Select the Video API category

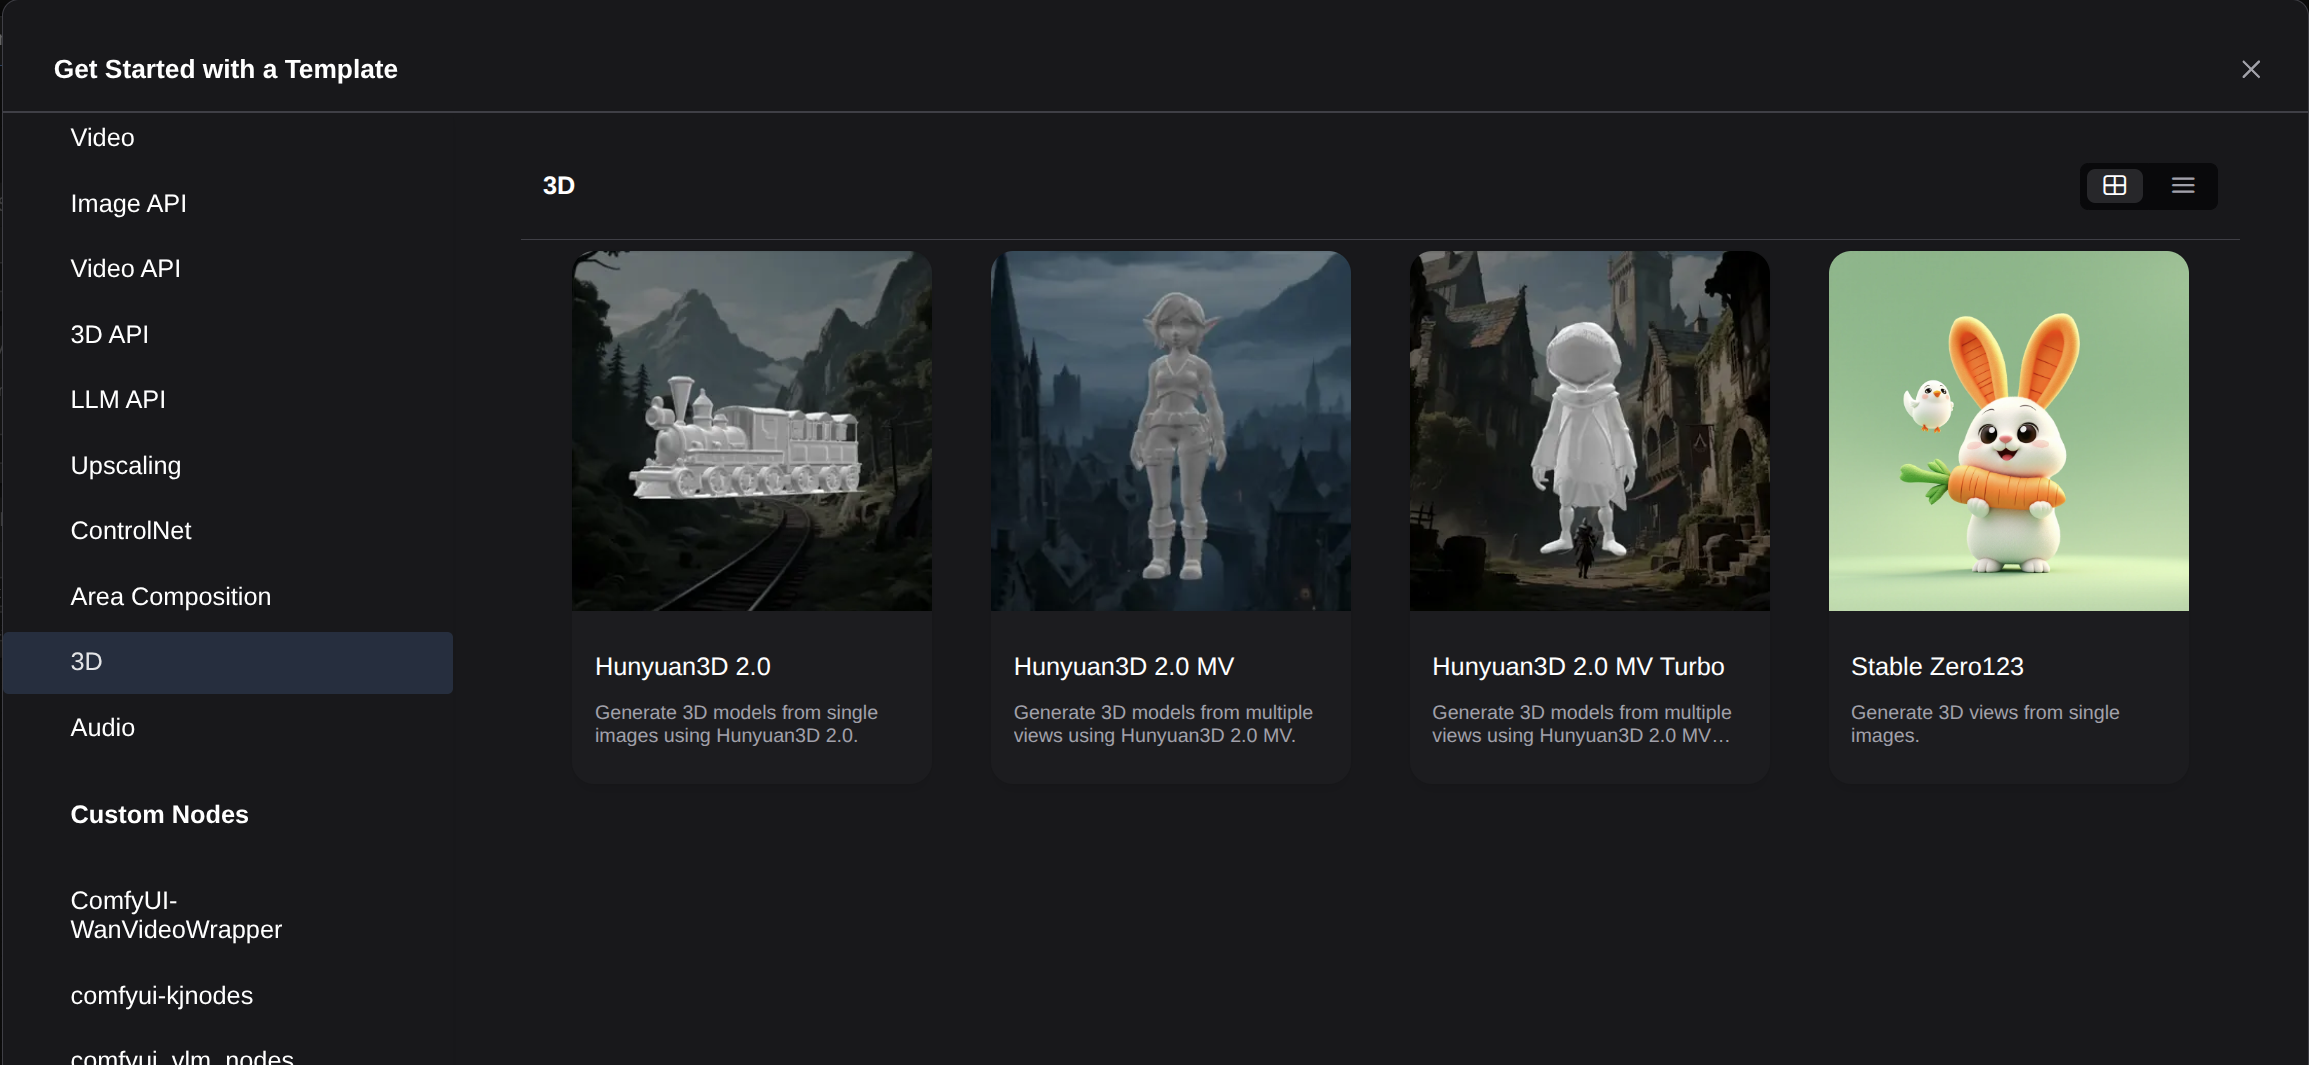pos(228,269)
